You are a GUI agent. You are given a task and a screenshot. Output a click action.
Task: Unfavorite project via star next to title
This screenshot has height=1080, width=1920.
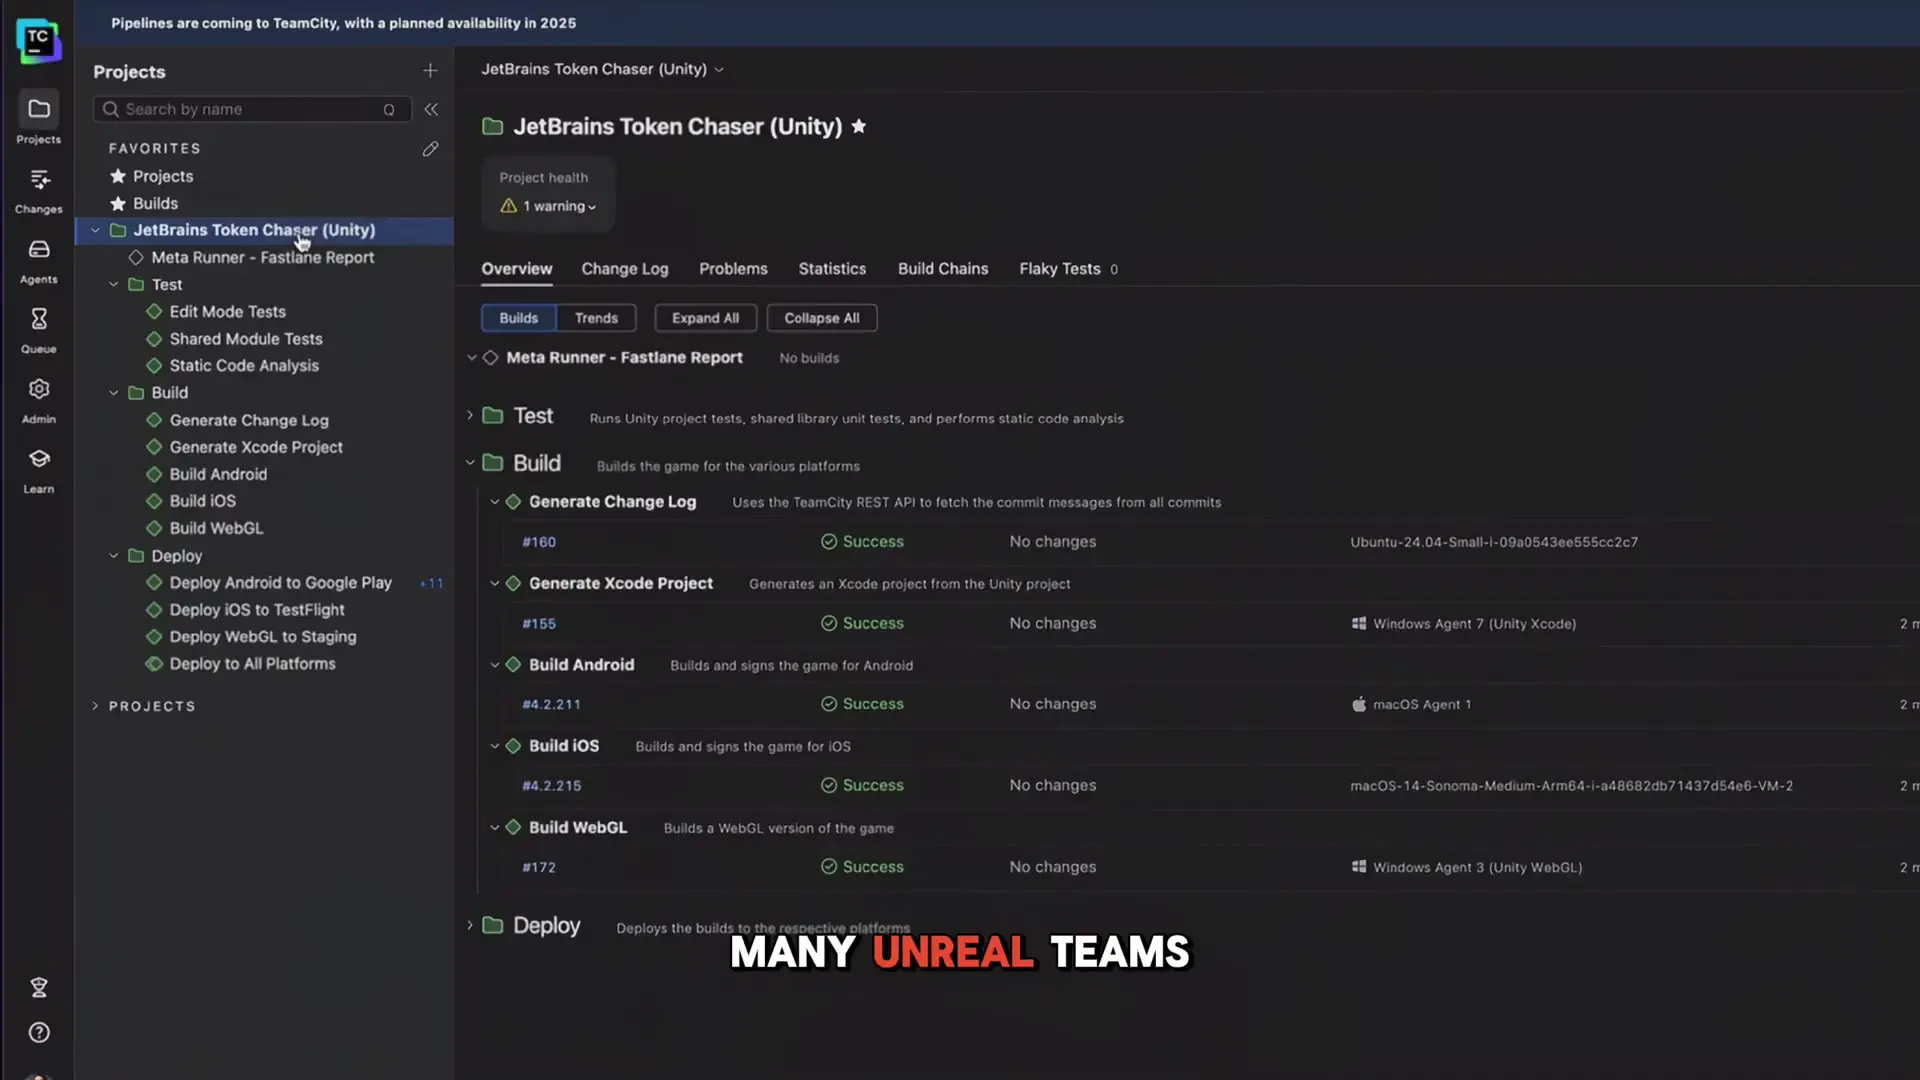pyautogui.click(x=858, y=126)
